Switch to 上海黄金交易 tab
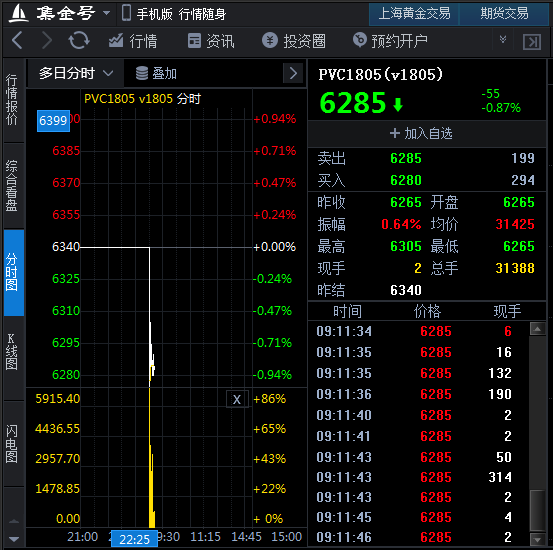 click(x=414, y=14)
